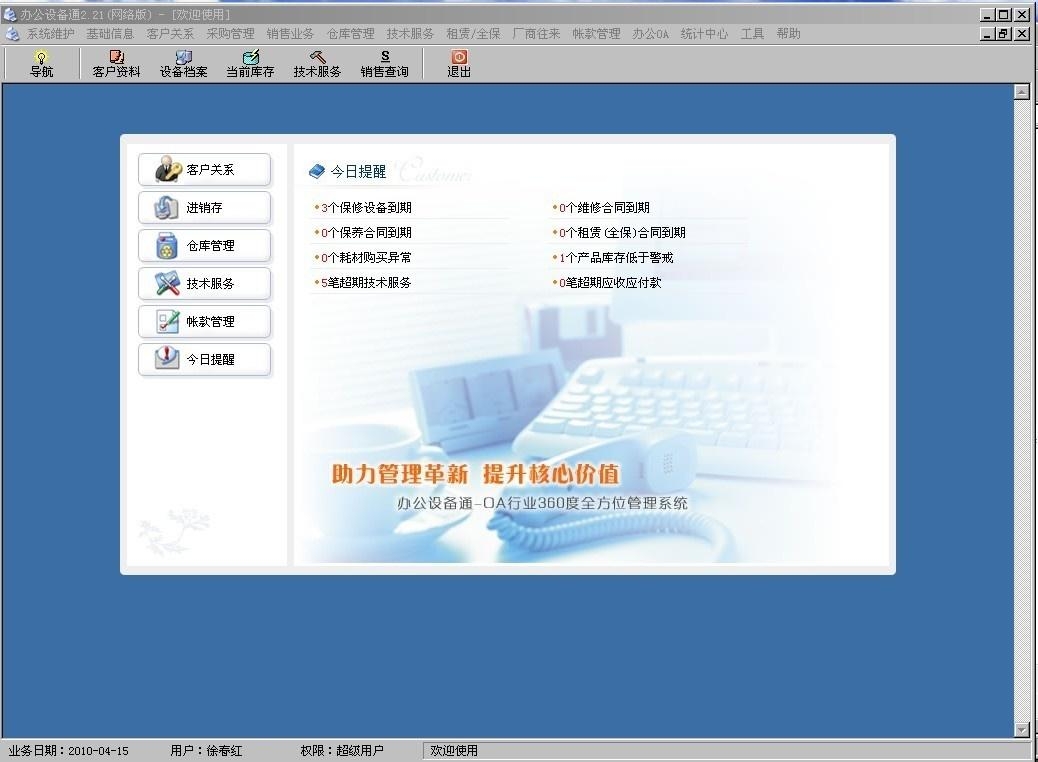Show 当前库存 from the toolbar
This screenshot has height=762, width=1038.
tap(250, 64)
